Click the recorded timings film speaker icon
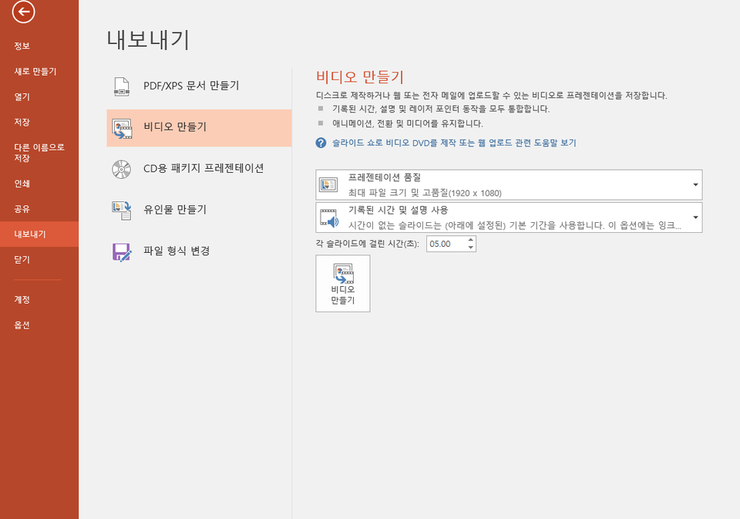The width and height of the screenshot is (740, 519). coord(329,218)
